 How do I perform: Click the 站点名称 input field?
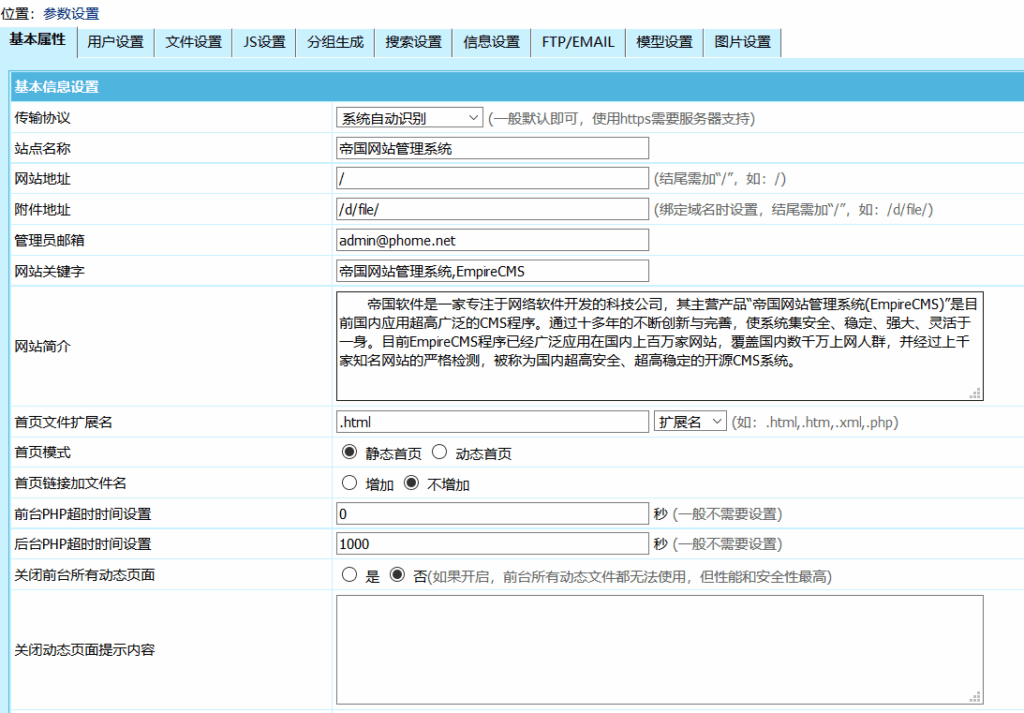pyautogui.click(x=492, y=149)
